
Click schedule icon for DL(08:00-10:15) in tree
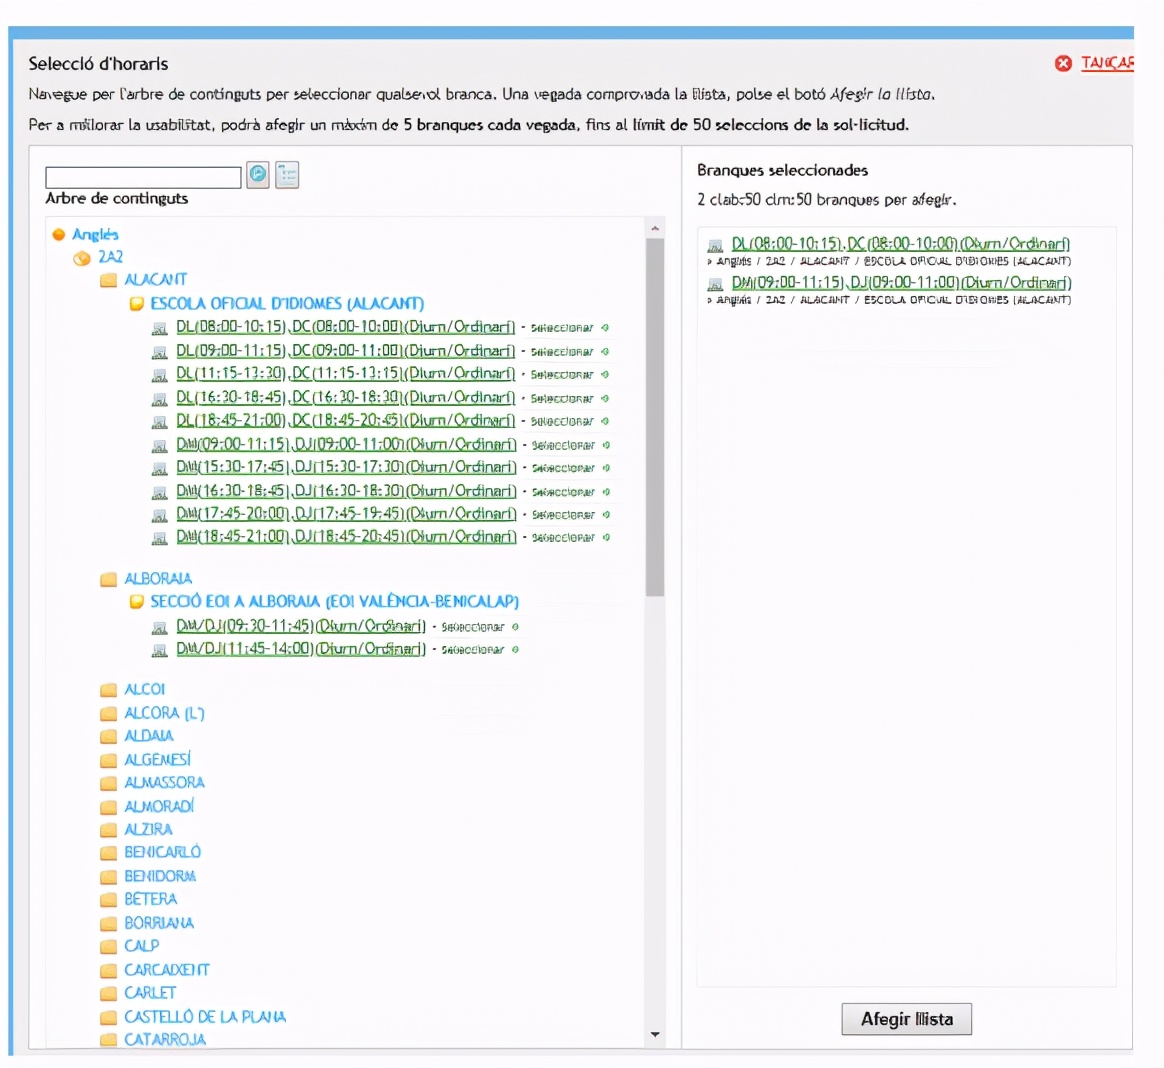point(159,328)
